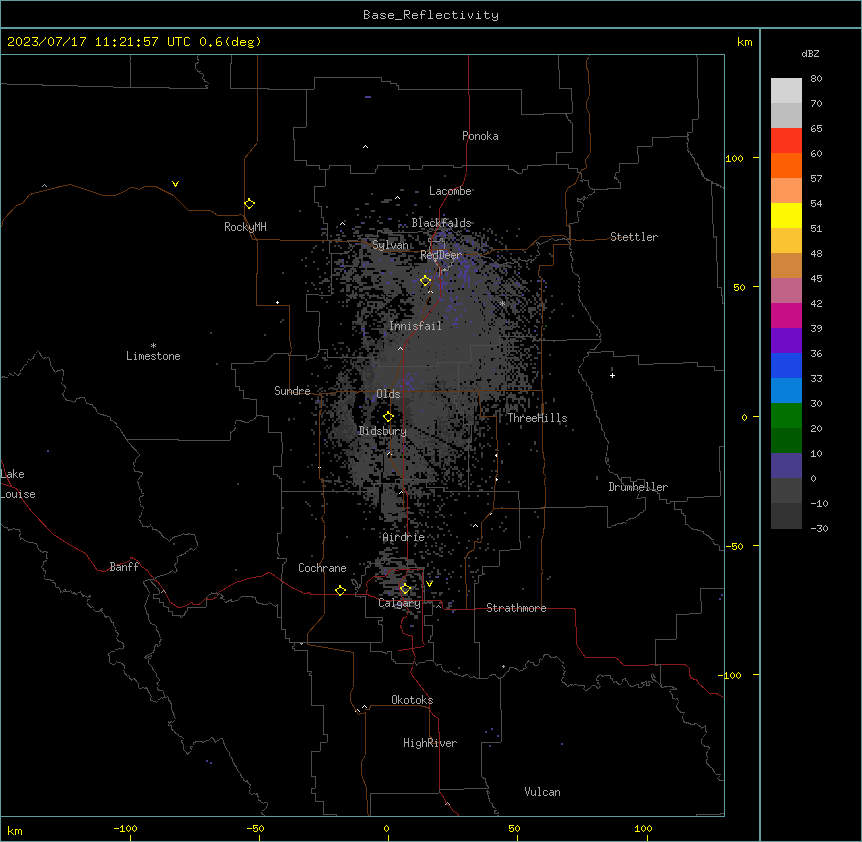Click the Okotoks city label
This screenshot has height=842, width=862.
coord(412,700)
